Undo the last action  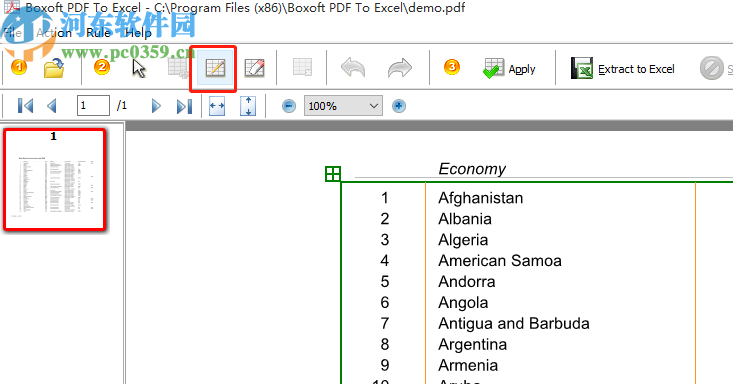(x=353, y=68)
